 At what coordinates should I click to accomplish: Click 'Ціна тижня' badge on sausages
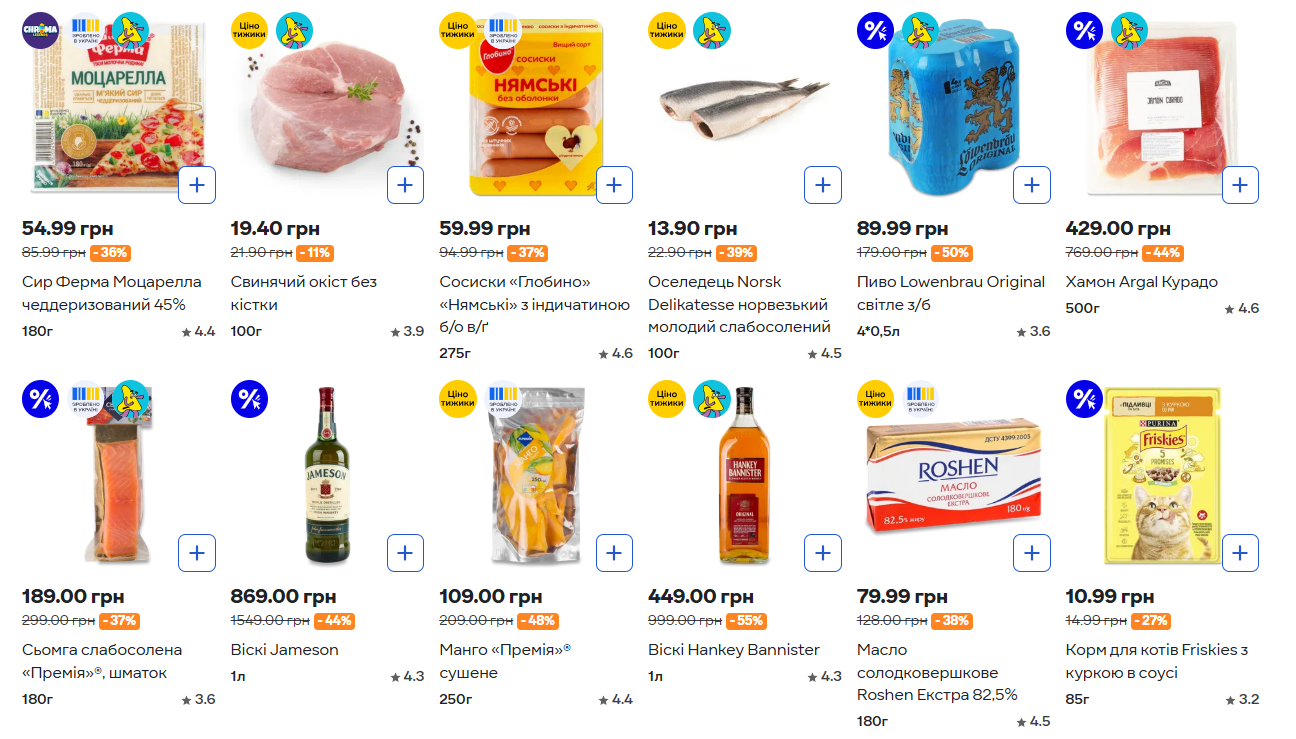click(457, 31)
